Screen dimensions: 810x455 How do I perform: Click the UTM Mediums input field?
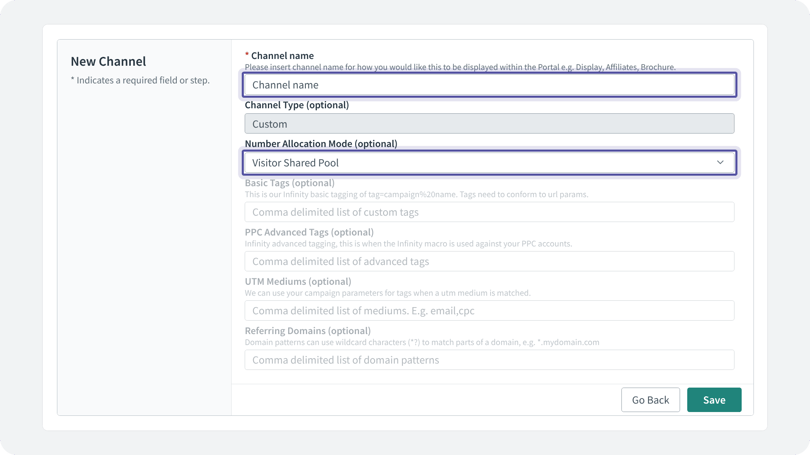(x=489, y=311)
